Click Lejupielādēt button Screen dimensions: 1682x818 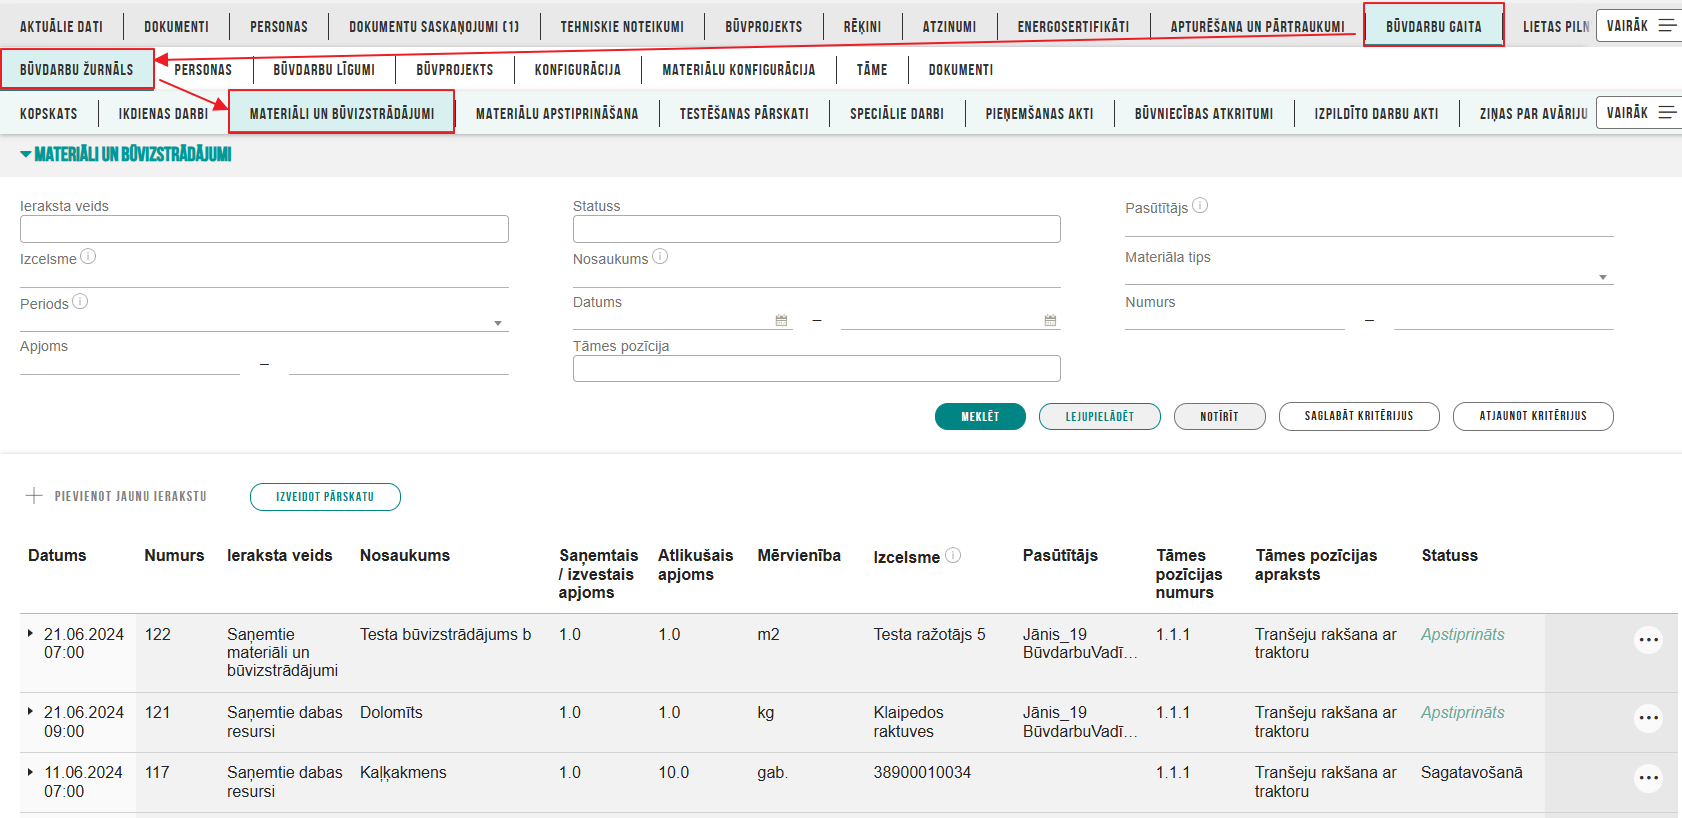coord(1100,416)
